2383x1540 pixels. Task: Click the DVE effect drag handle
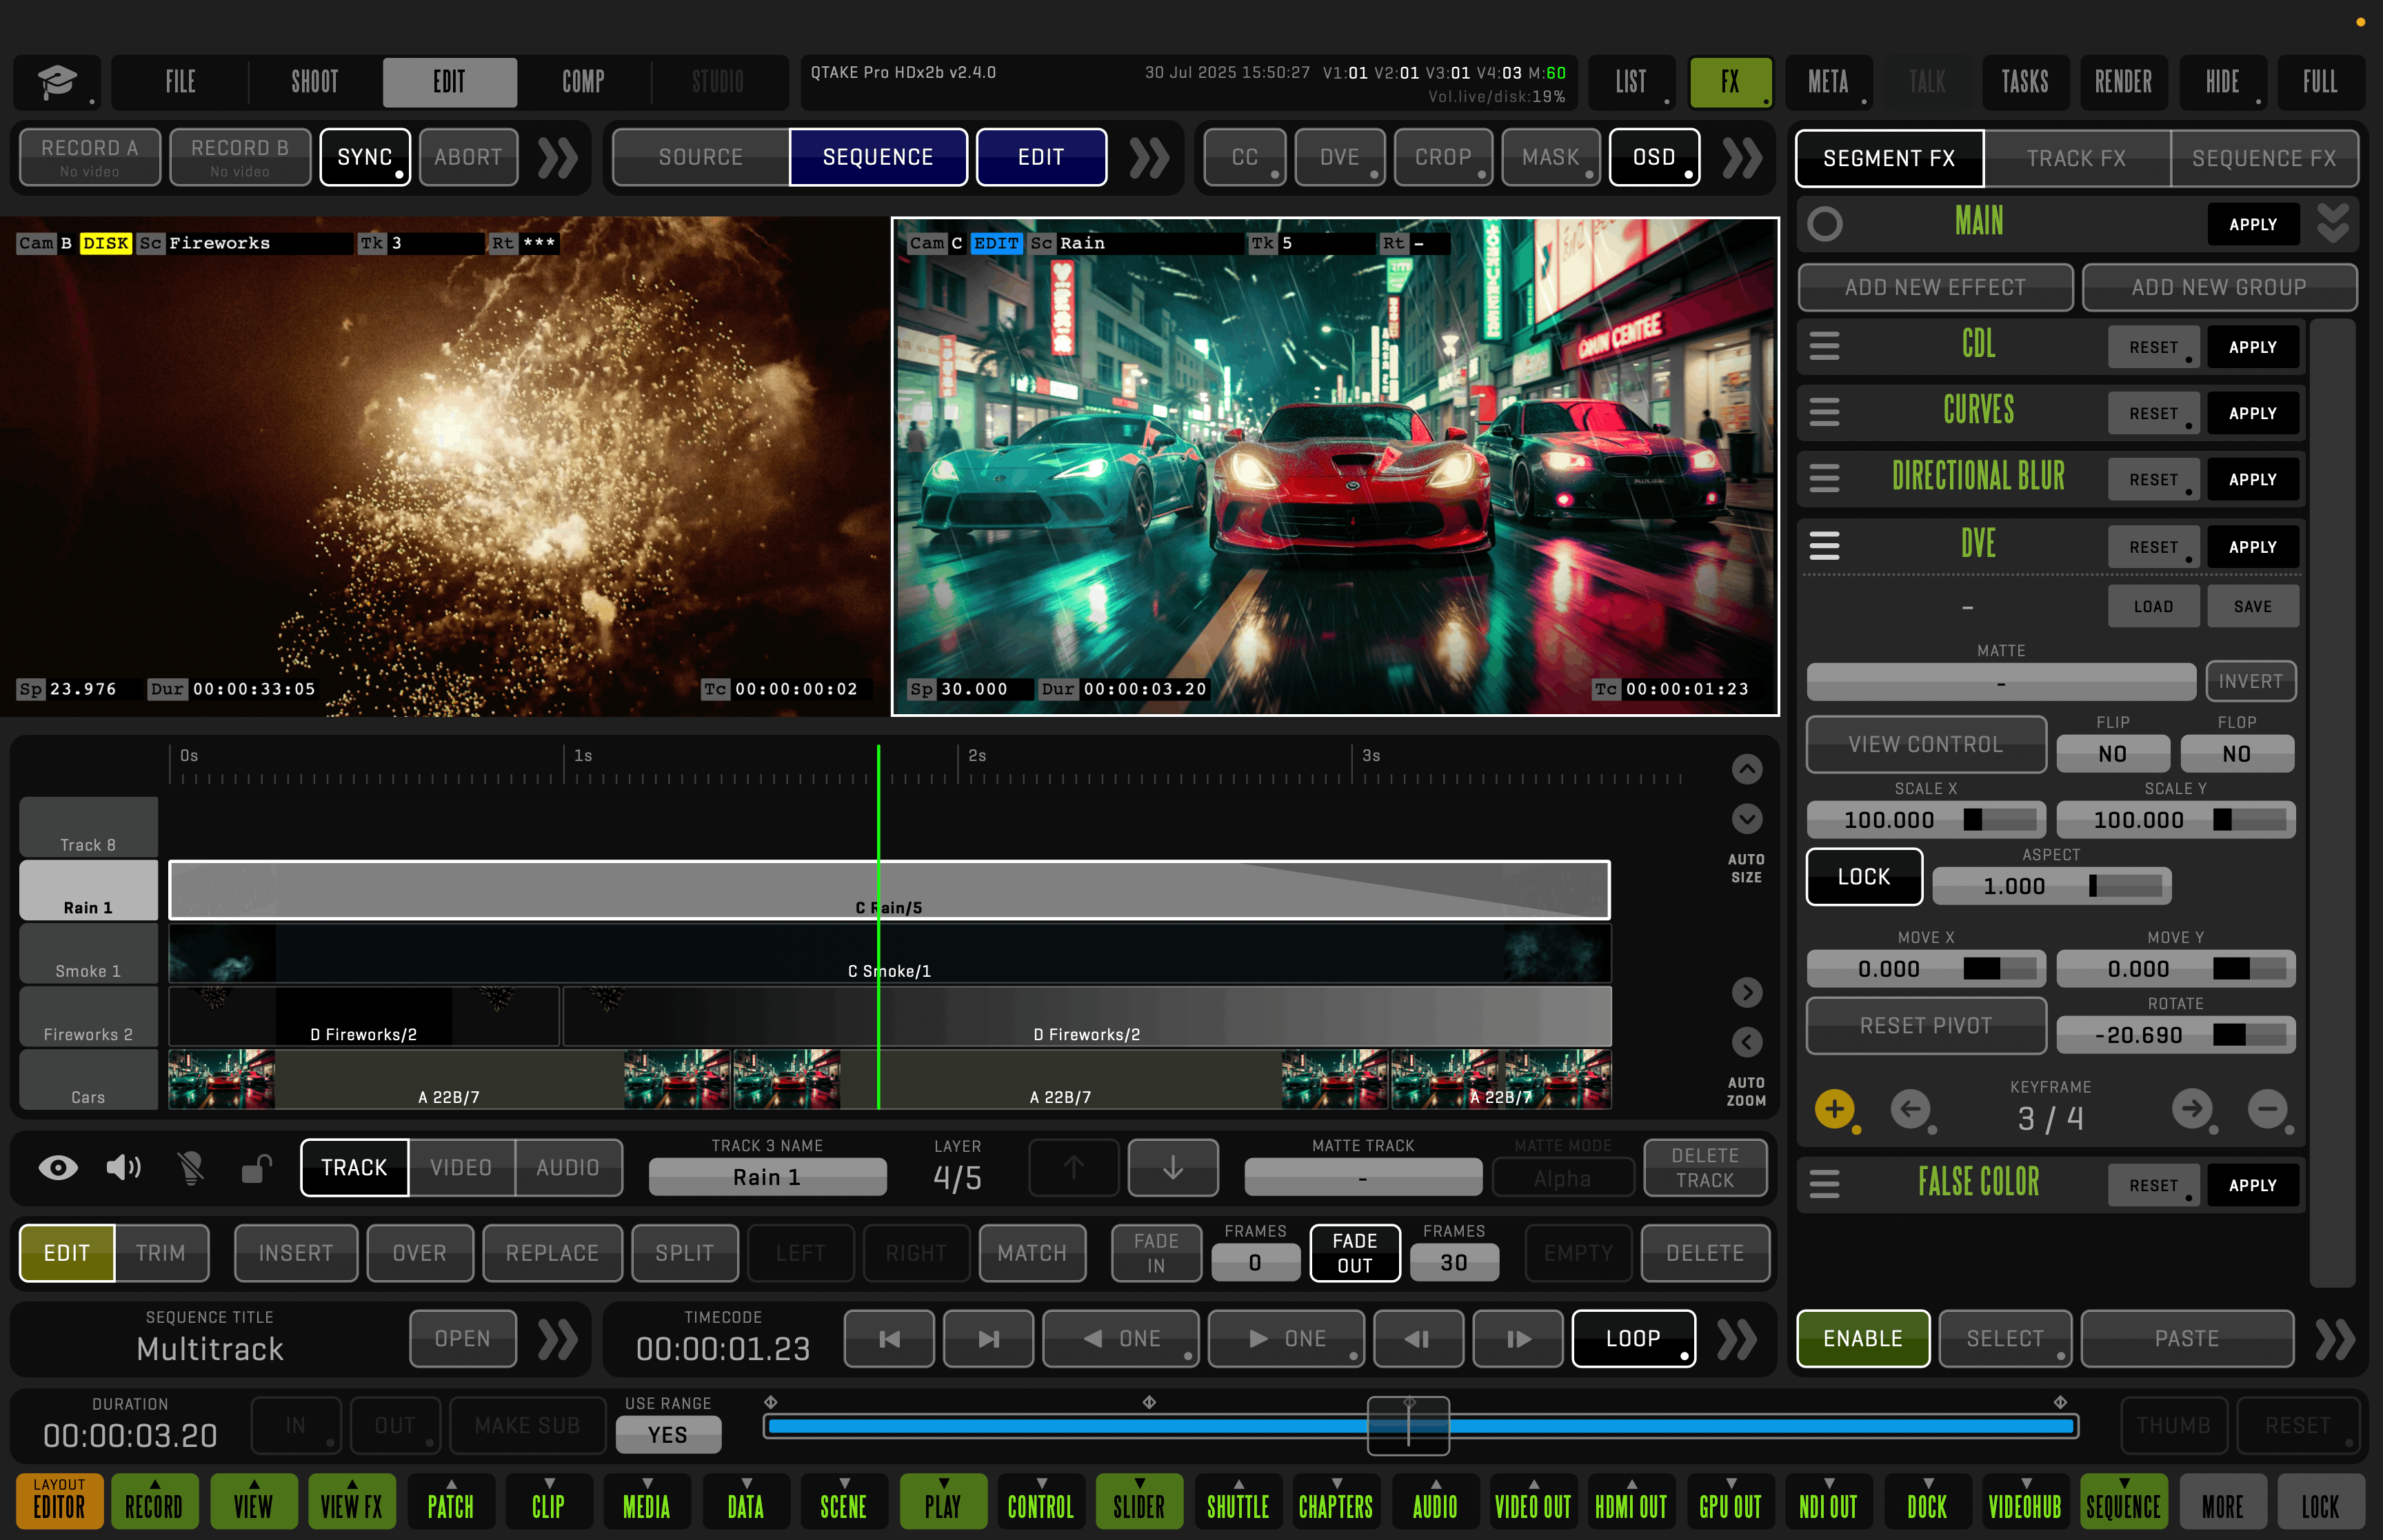pos(1824,546)
